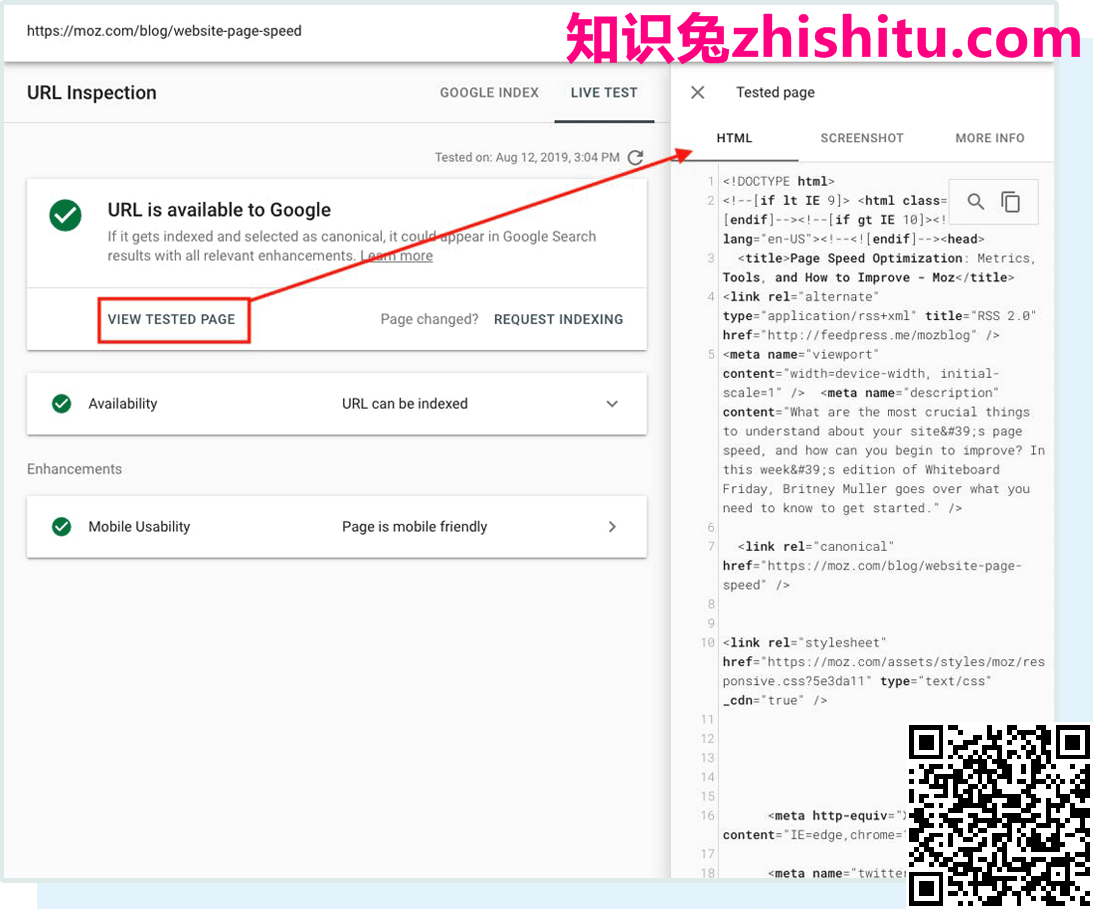Open search in HTML code panel

click(x=976, y=201)
